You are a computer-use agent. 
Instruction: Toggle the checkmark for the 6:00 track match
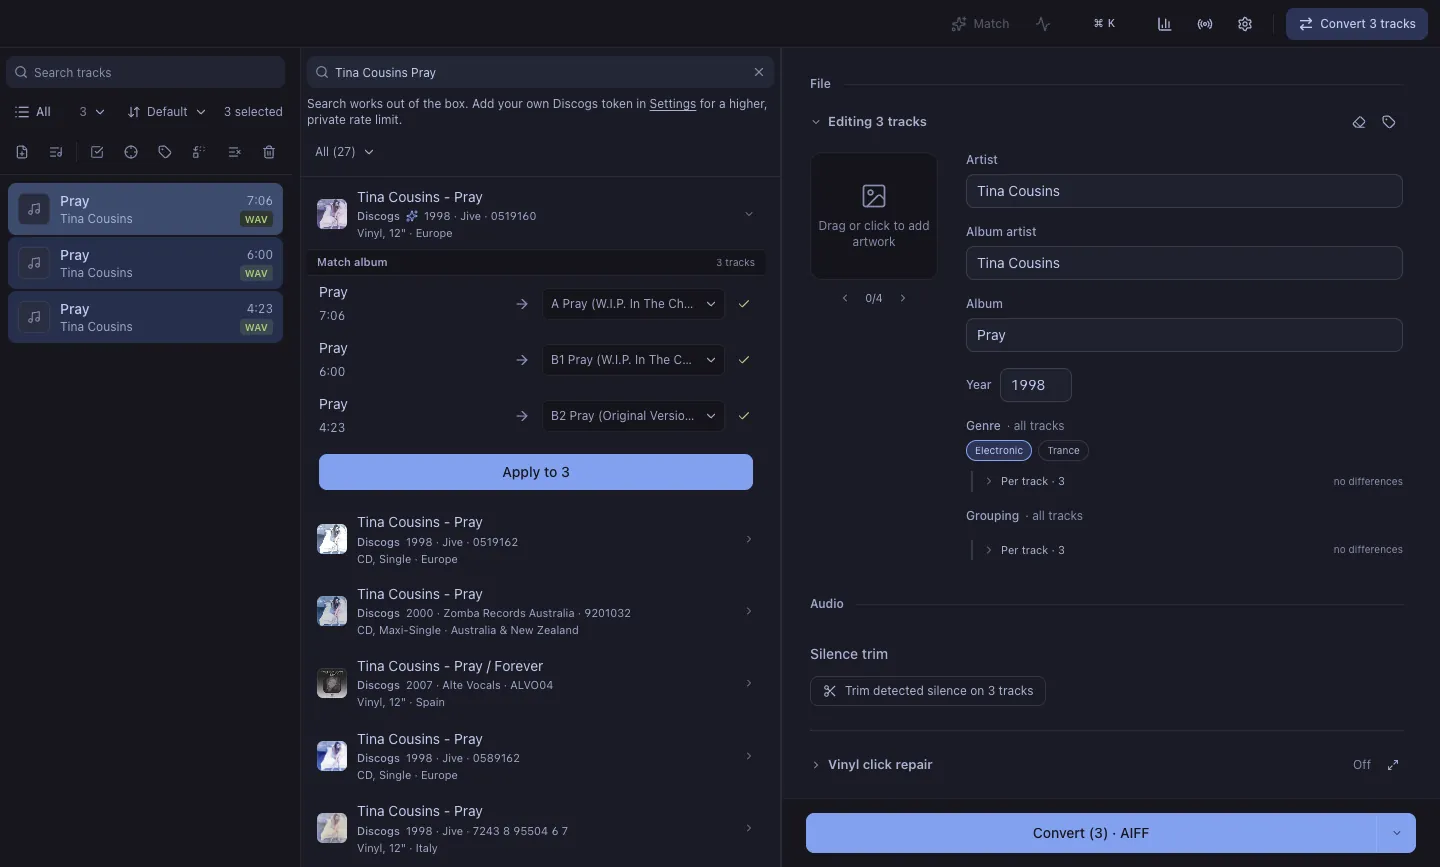point(744,360)
